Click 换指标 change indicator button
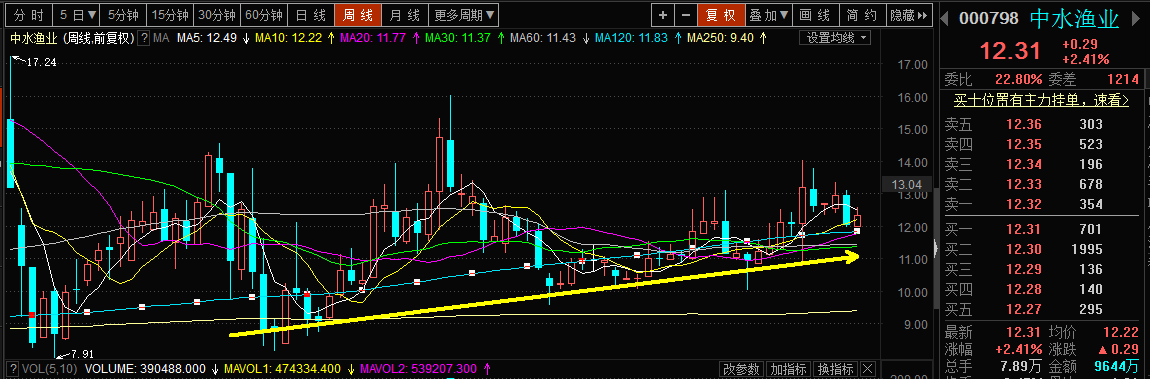The height and width of the screenshot is (379, 1150). point(835,369)
